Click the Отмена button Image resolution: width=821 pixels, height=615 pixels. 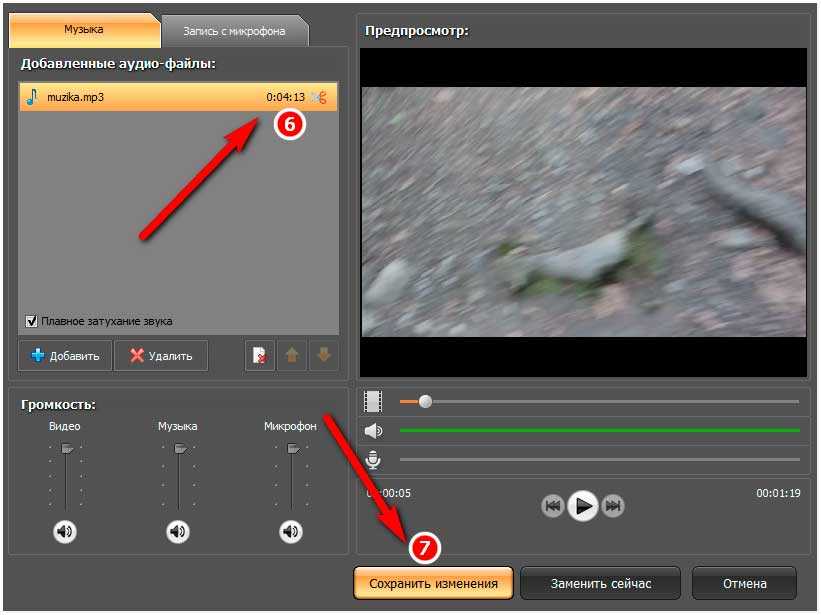745,583
